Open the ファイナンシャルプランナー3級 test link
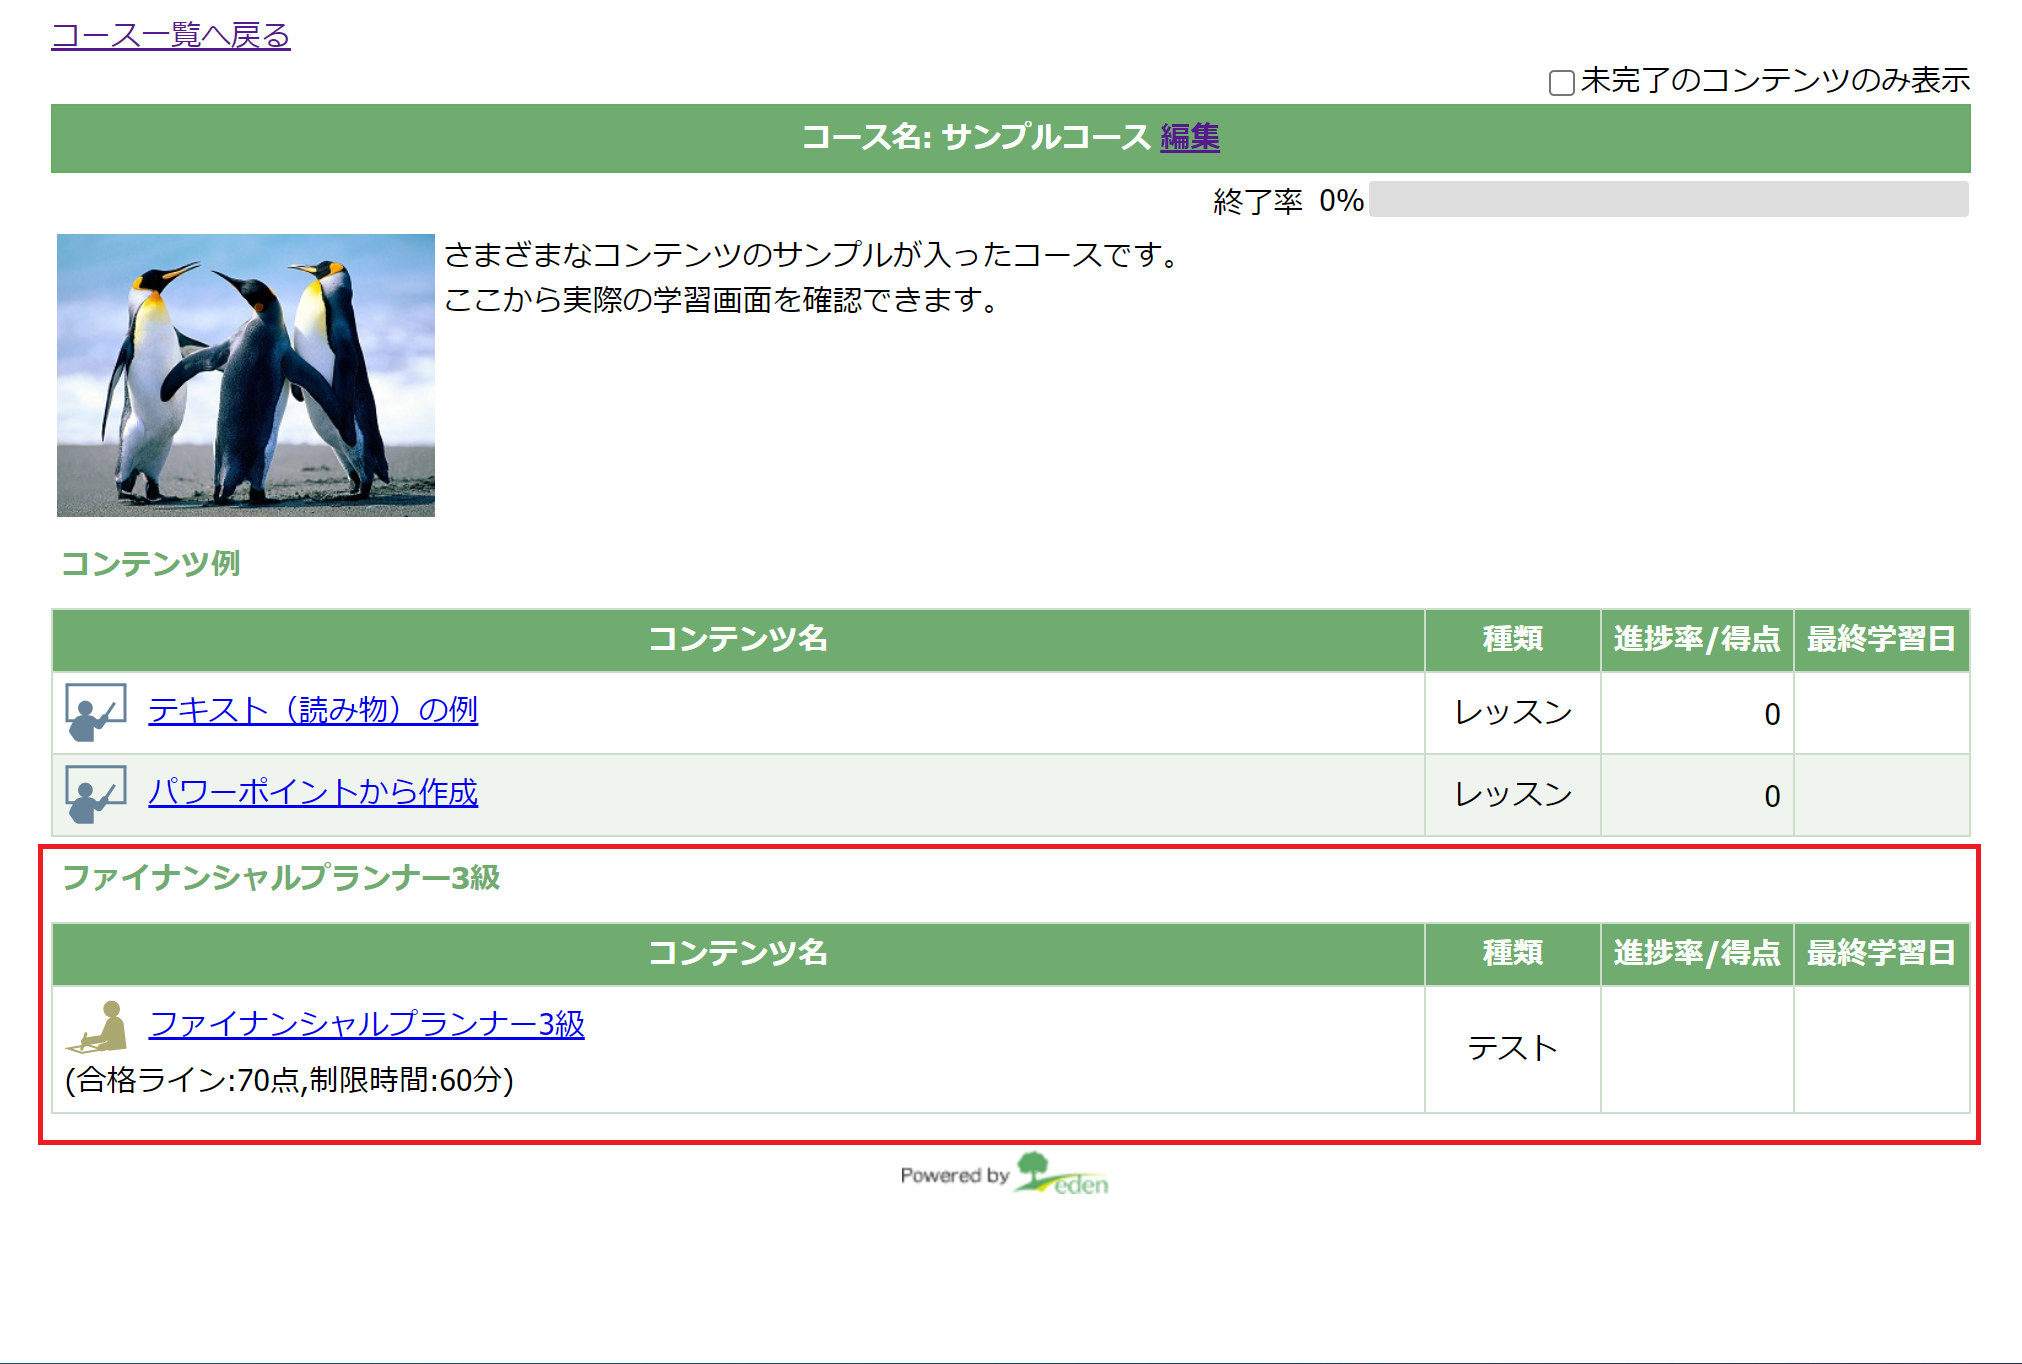The image size is (2022, 1364). coord(367,1024)
